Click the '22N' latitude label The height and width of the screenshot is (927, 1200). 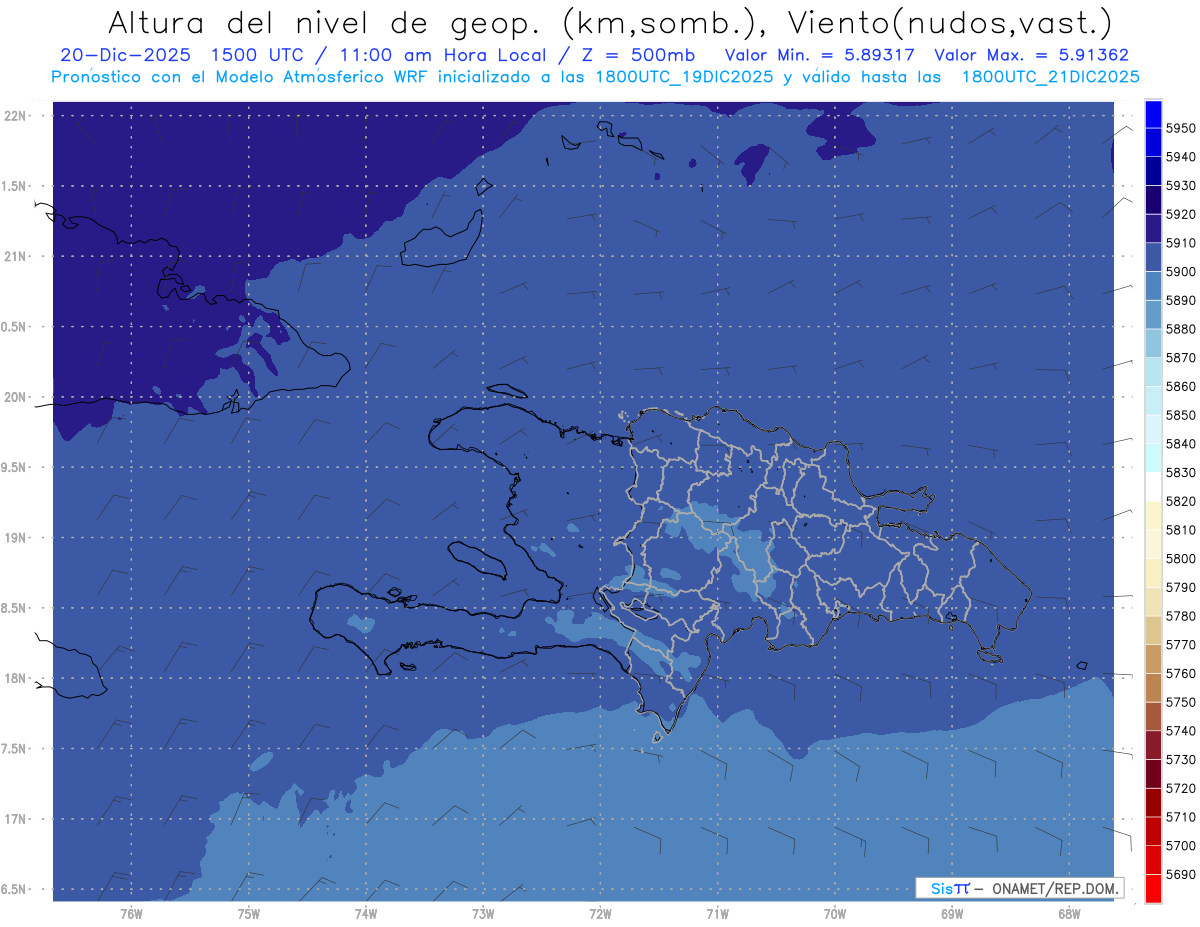(16, 116)
